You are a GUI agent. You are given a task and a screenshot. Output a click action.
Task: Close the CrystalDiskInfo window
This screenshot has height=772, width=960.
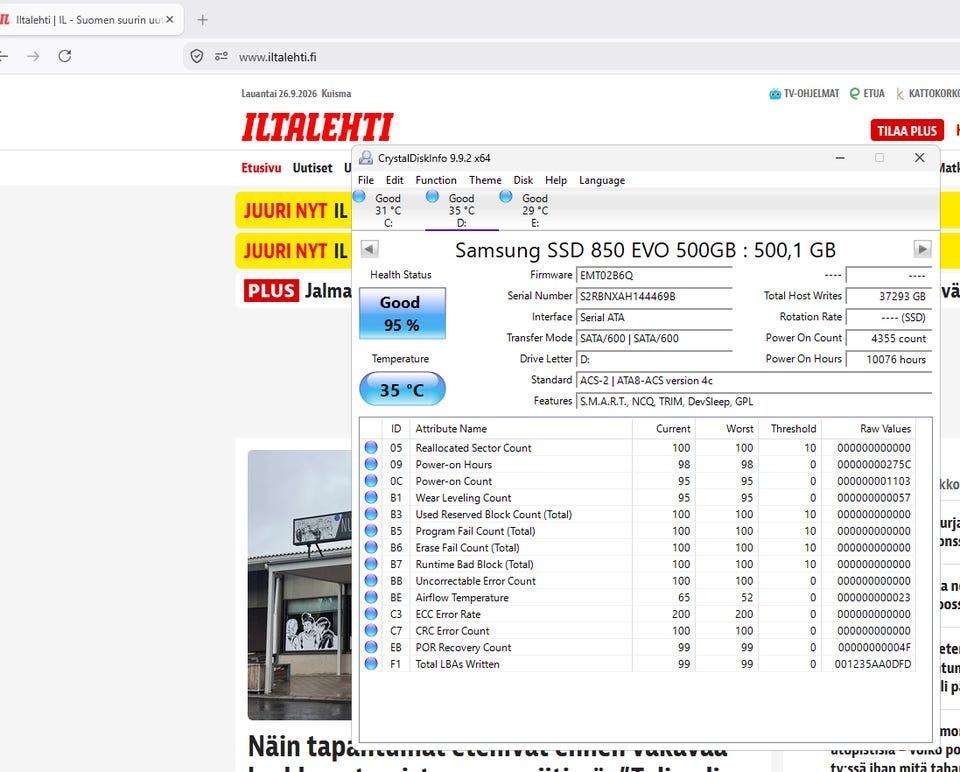(x=919, y=158)
